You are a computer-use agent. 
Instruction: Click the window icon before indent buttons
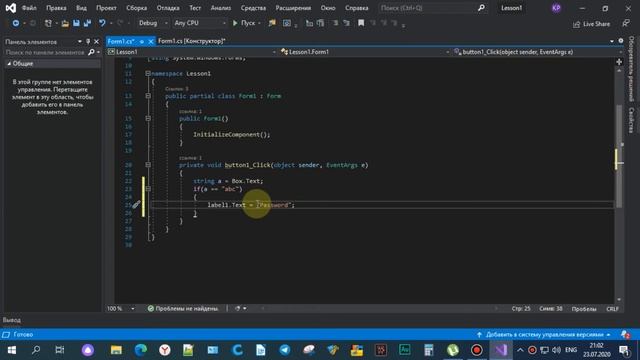coord(287,23)
